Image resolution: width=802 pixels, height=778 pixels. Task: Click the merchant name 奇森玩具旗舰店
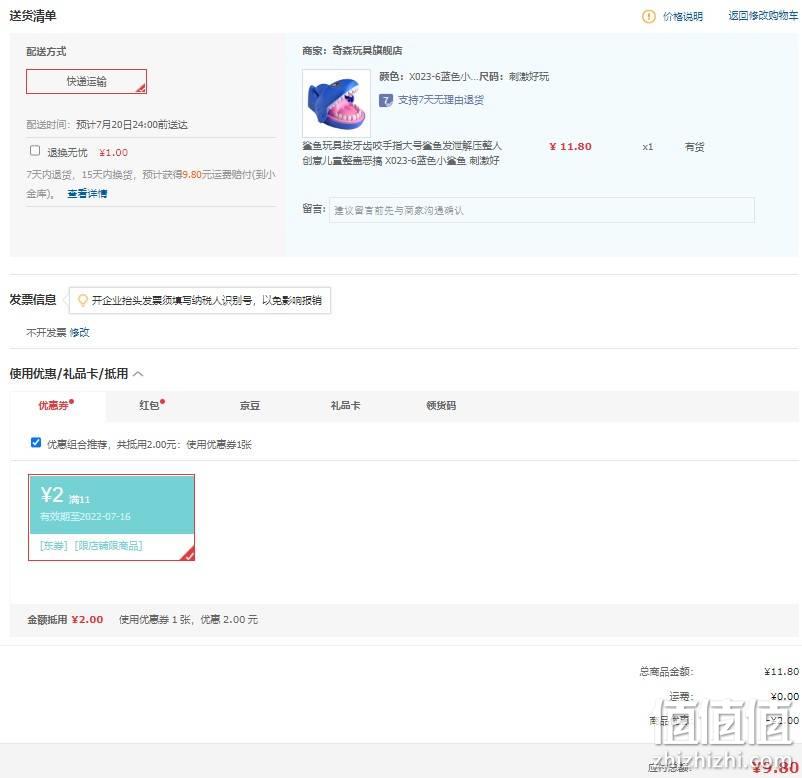[367, 51]
